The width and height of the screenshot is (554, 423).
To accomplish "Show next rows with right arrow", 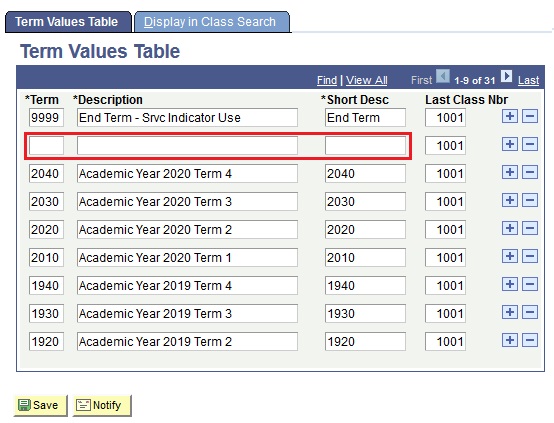I will click(506, 76).
